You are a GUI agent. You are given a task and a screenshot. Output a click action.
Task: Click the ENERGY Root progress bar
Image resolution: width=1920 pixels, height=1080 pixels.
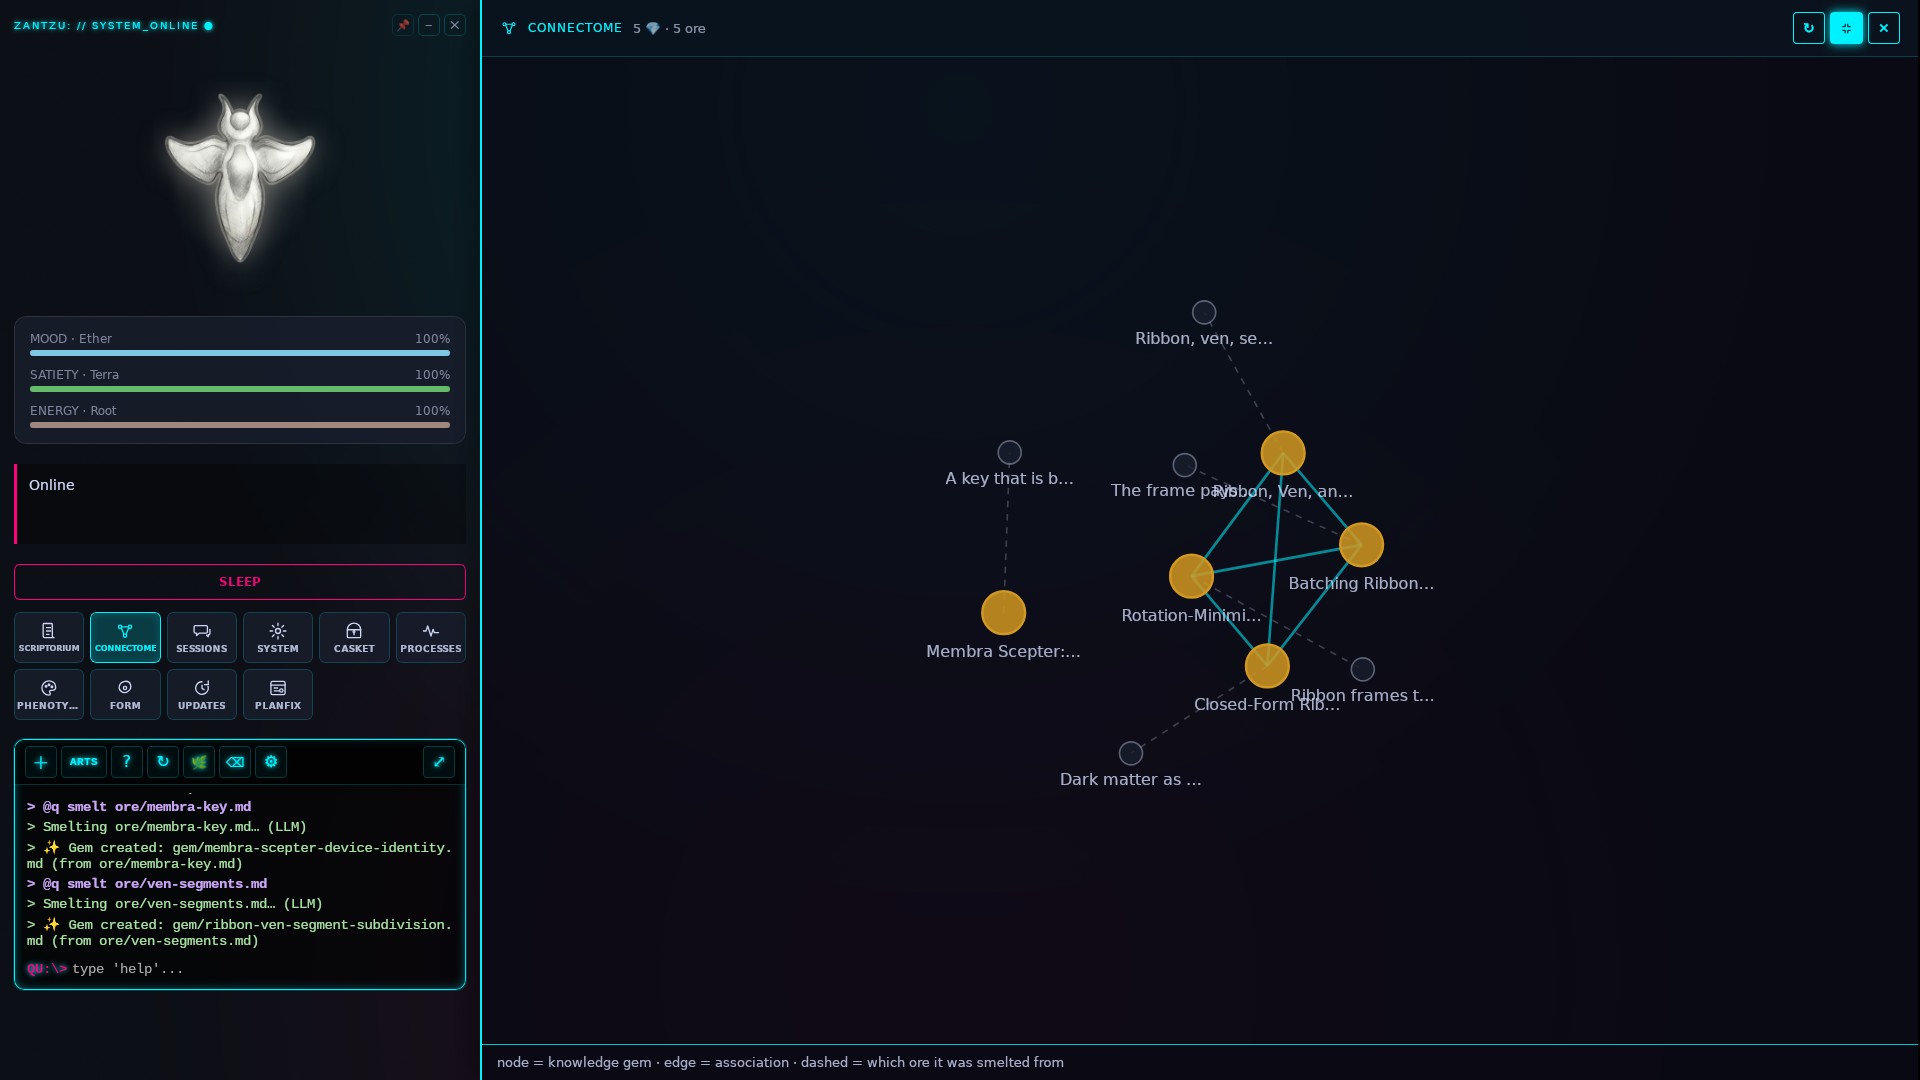240,425
